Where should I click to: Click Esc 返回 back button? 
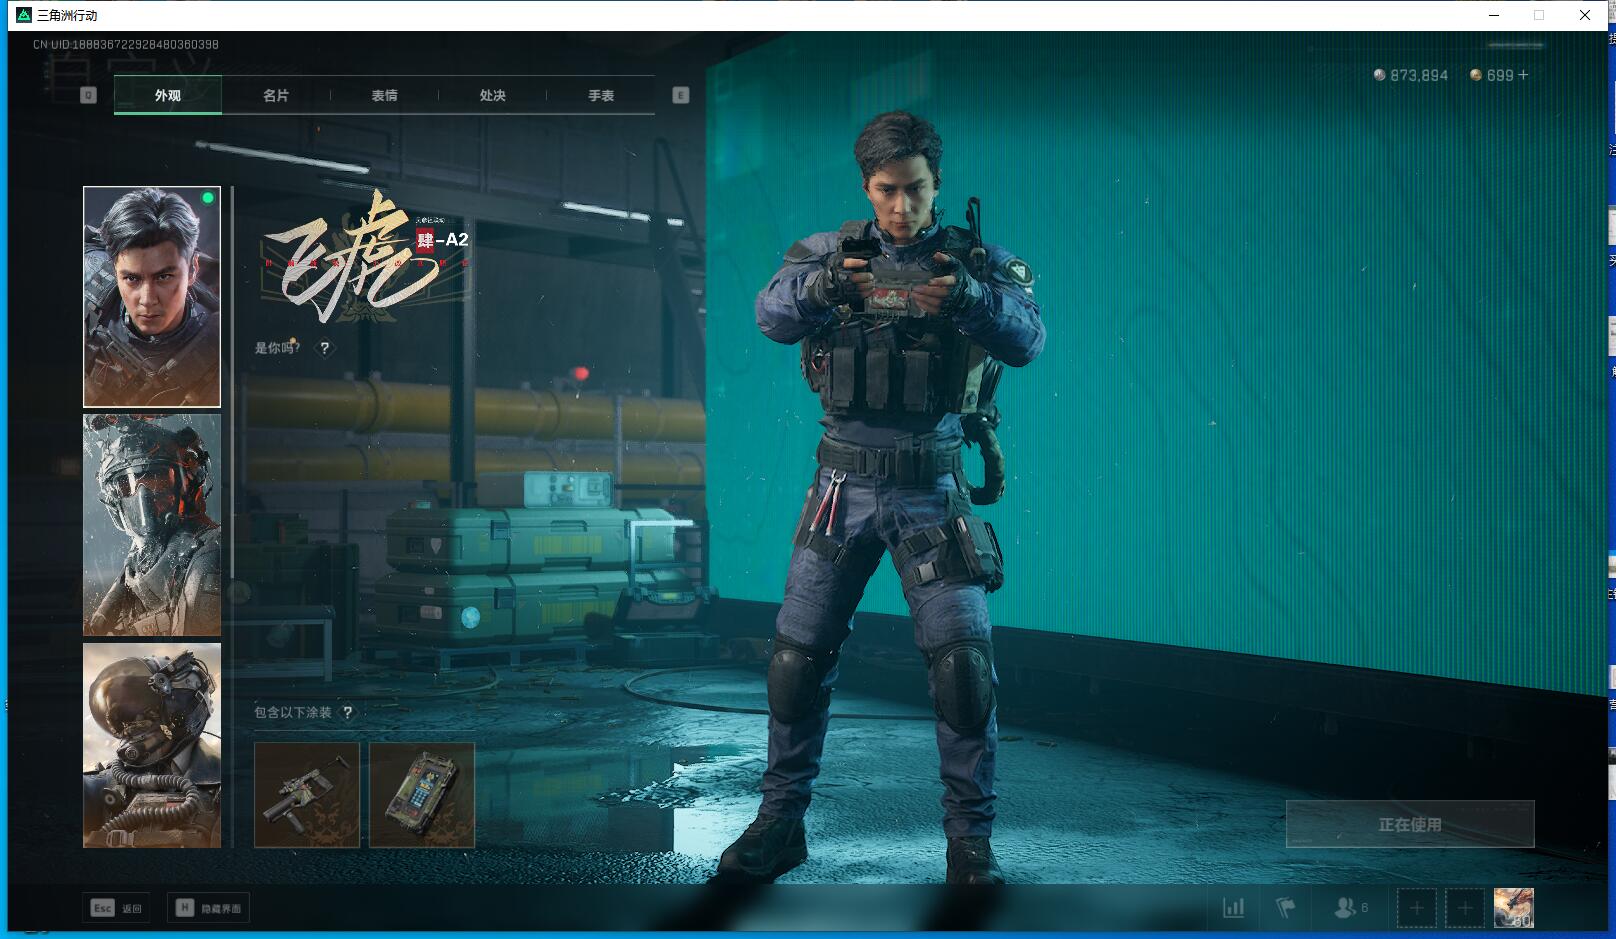117,908
